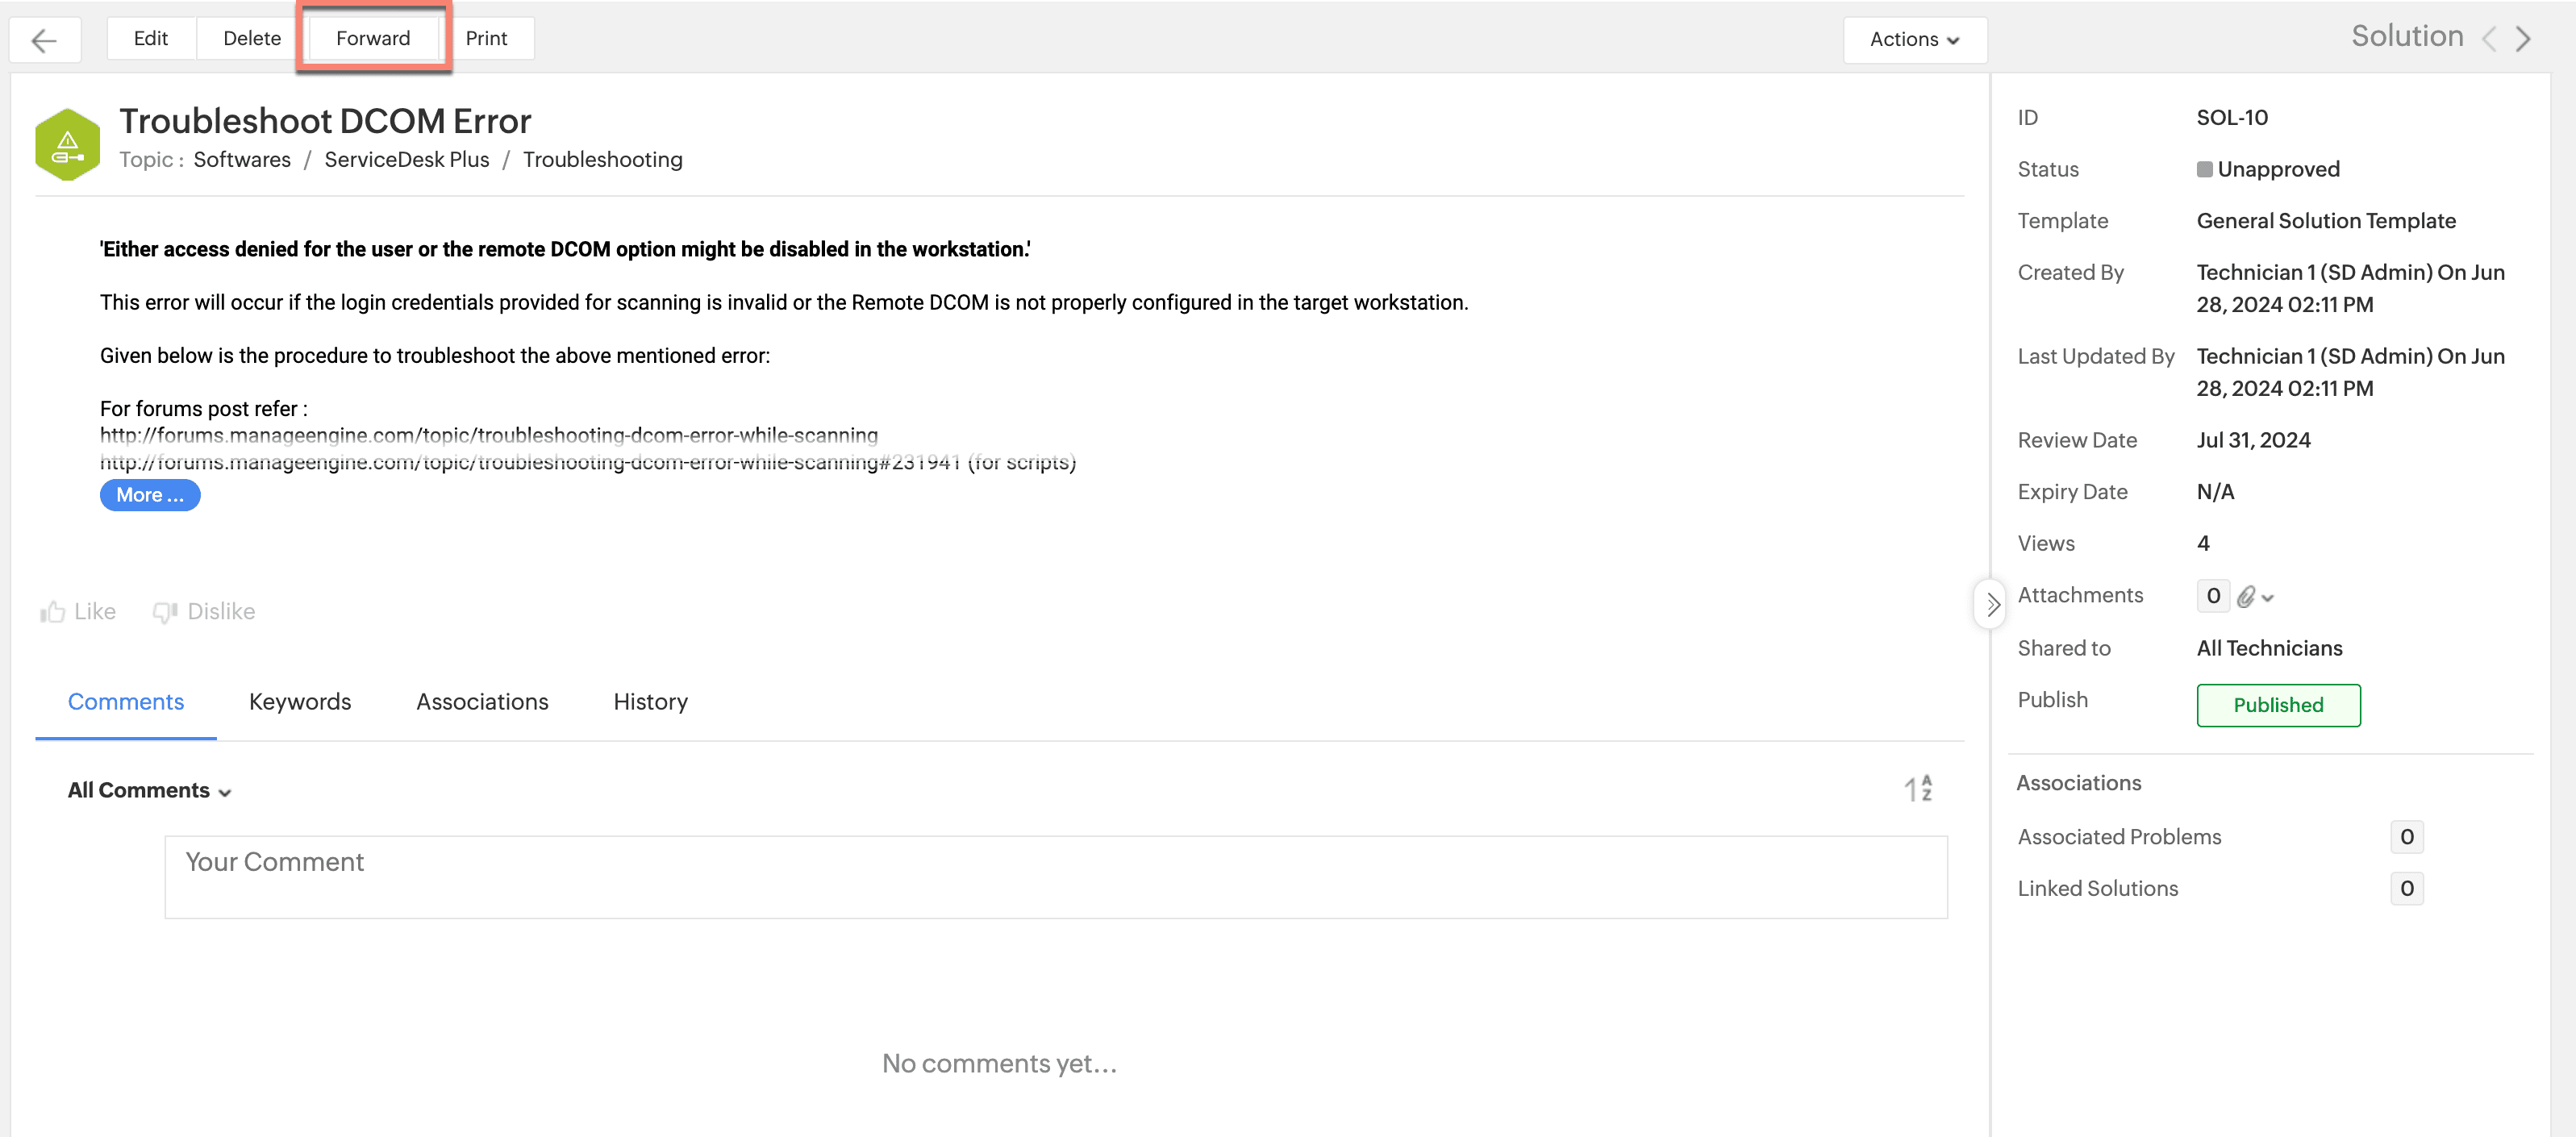Image resolution: width=2576 pixels, height=1137 pixels.
Task: Collapse the right details panel
Action: (x=1992, y=604)
